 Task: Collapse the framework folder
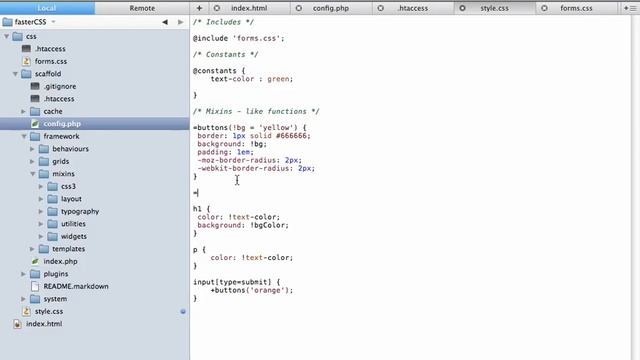[x=24, y=136]
